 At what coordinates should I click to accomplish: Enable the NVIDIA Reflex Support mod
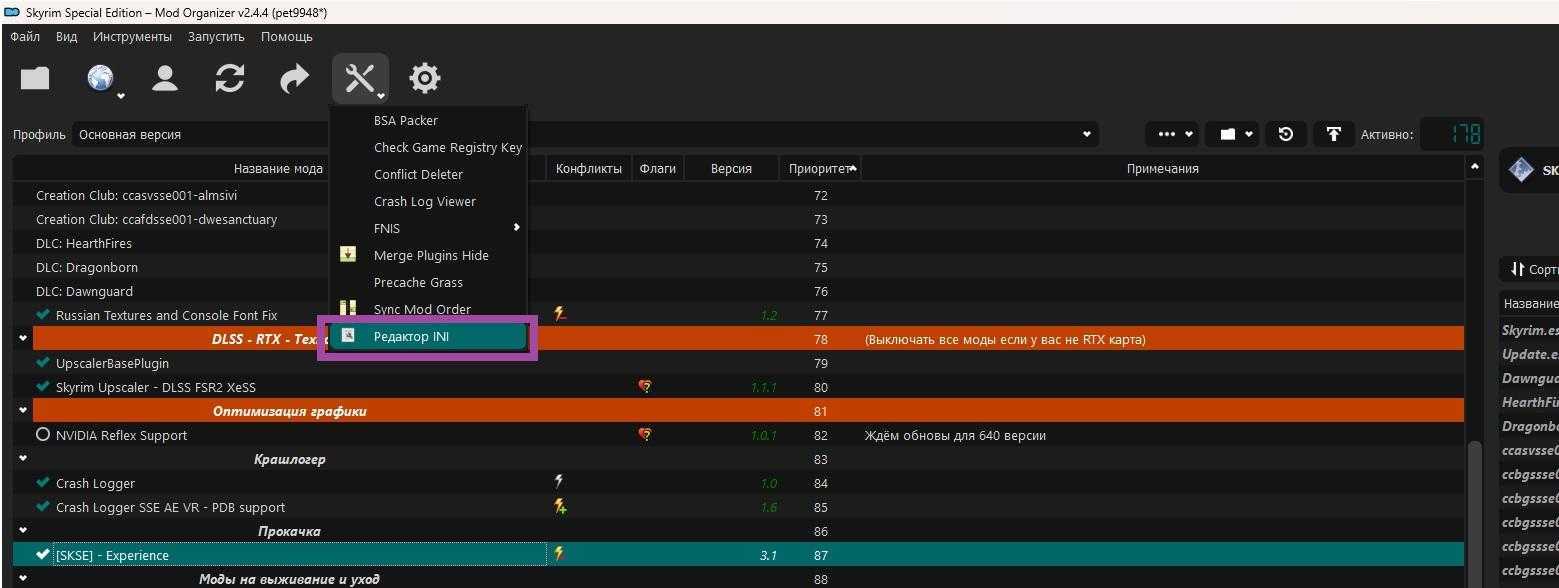coord(43,435)
